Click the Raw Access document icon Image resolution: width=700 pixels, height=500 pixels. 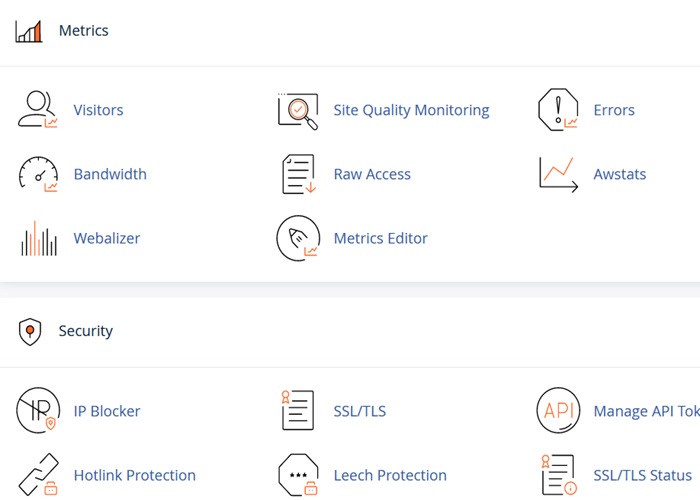(x=297, y=174)
